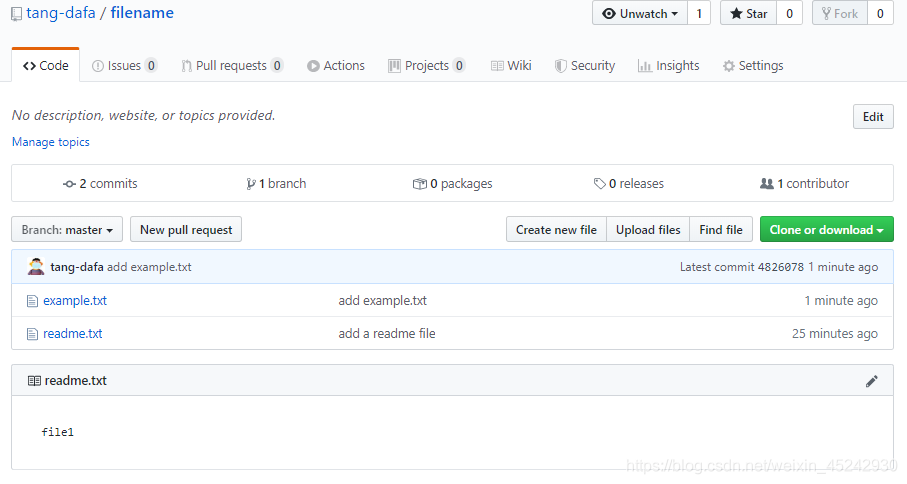907x484 pixels.
Task: Click the No description, website, or topics text
Action: 143,115
